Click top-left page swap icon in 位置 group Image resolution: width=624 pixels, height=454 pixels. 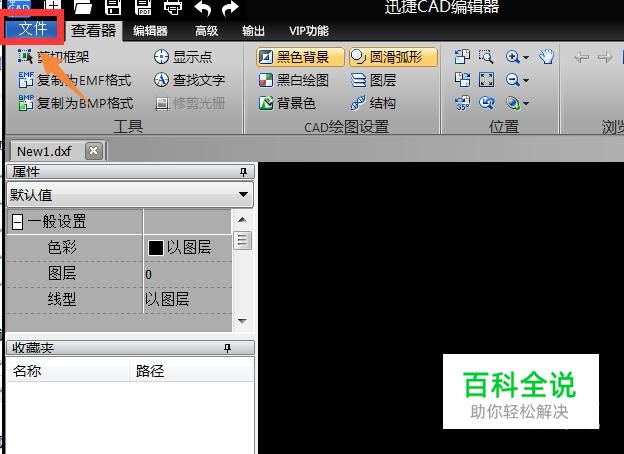coord(462,57)
